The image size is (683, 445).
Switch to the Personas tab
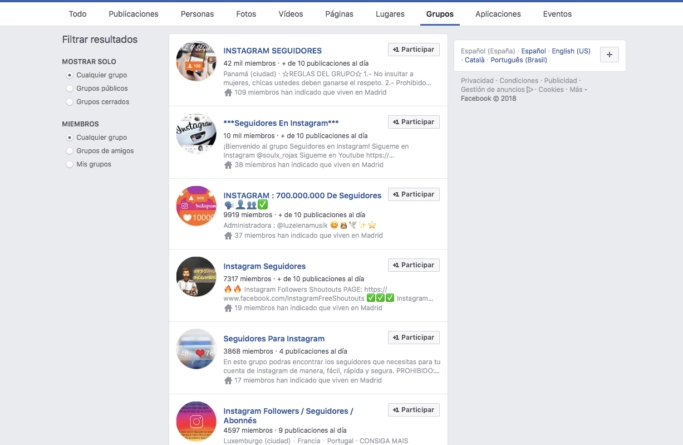pyautogui.click(x=197, y=14)
